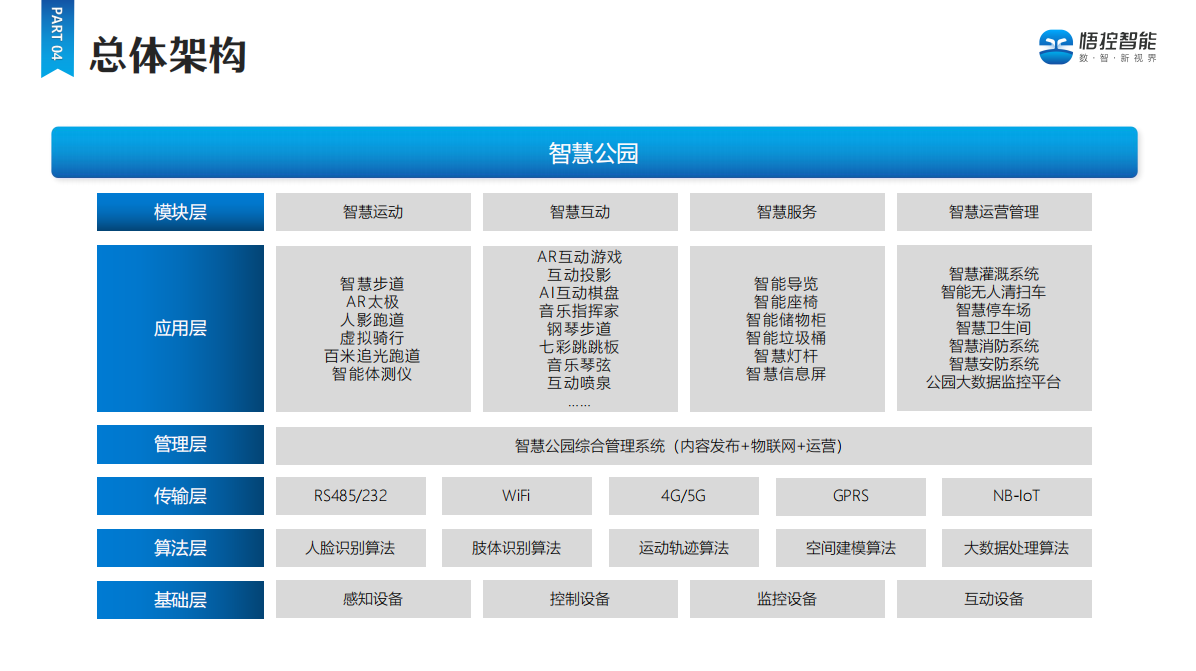Click the 模块层 layer label
The image size is (1196, 671).
click(x=180, y=212)
